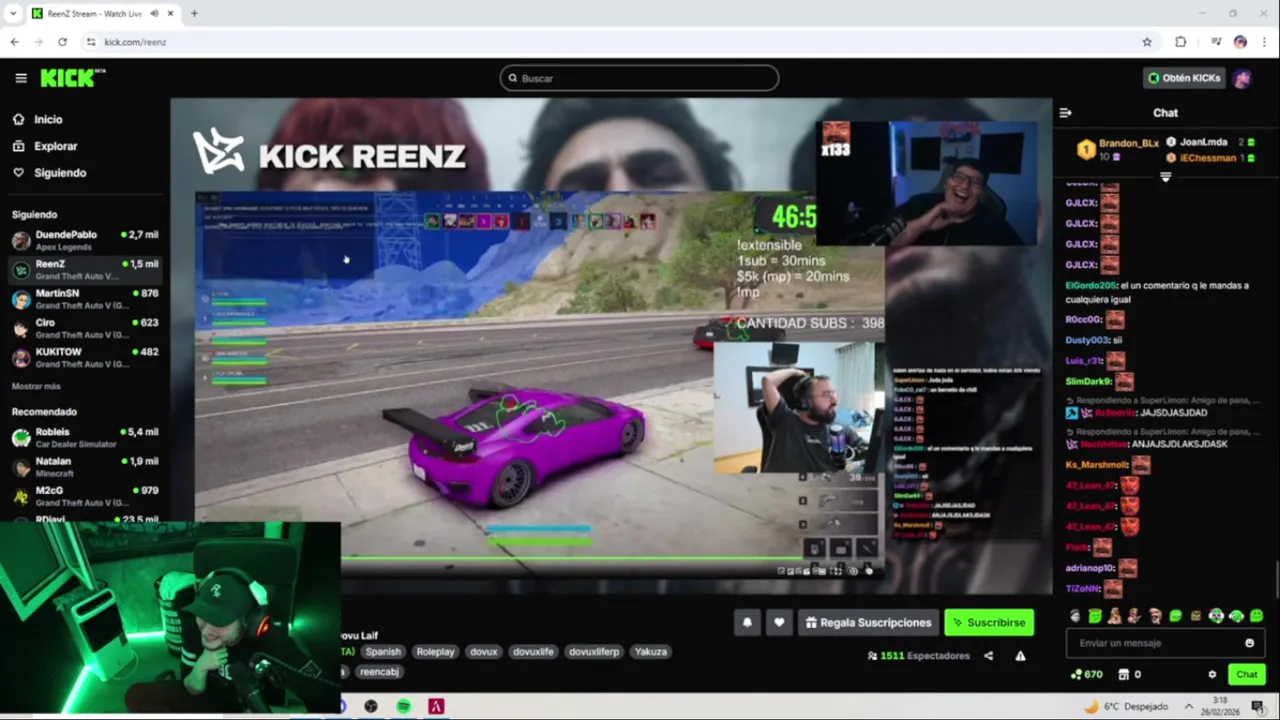The height and width of the screenshot is (720, 1280).
Task: Click the share stream icon
Action: pos(988,656)
